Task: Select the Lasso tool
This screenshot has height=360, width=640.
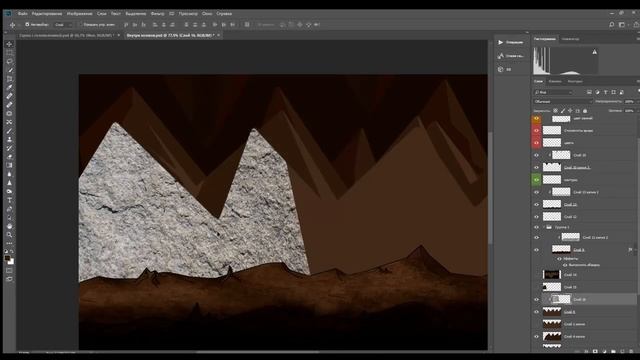Action: click(x=9, y=61)
